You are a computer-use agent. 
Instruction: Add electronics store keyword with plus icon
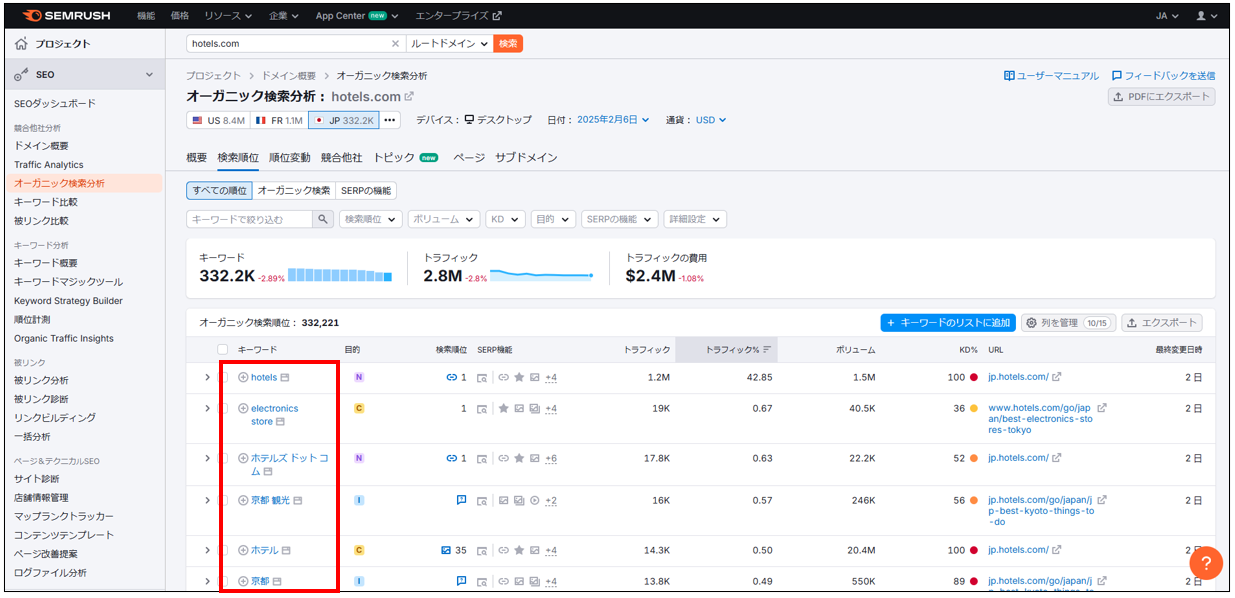tap(243, 408)
